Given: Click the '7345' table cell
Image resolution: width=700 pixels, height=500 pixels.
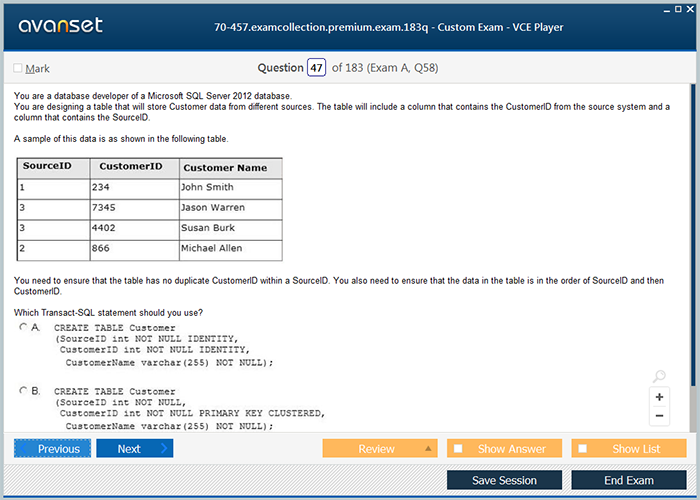Looking at the screenshot, I should pos(134,208).
